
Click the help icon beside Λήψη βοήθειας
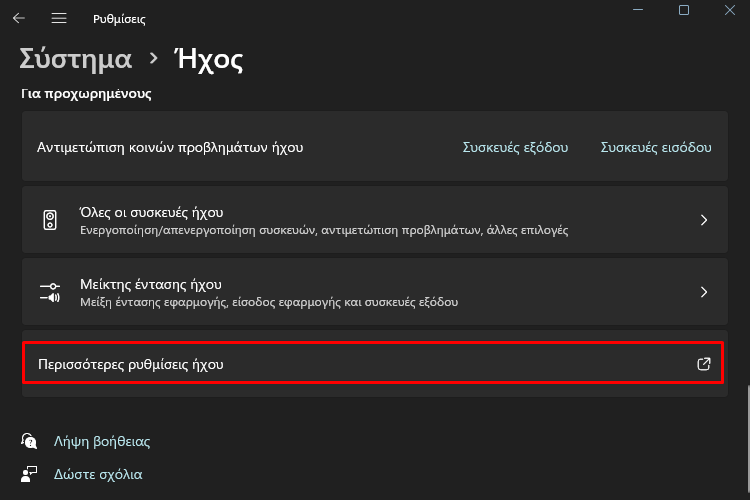tap(31, 441)
